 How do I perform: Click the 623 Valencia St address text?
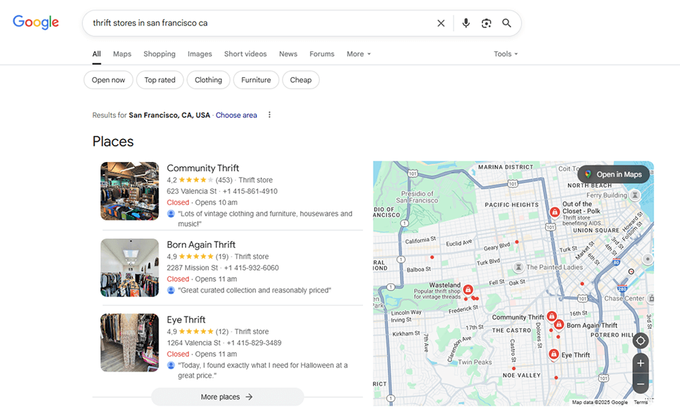point(192,191)
